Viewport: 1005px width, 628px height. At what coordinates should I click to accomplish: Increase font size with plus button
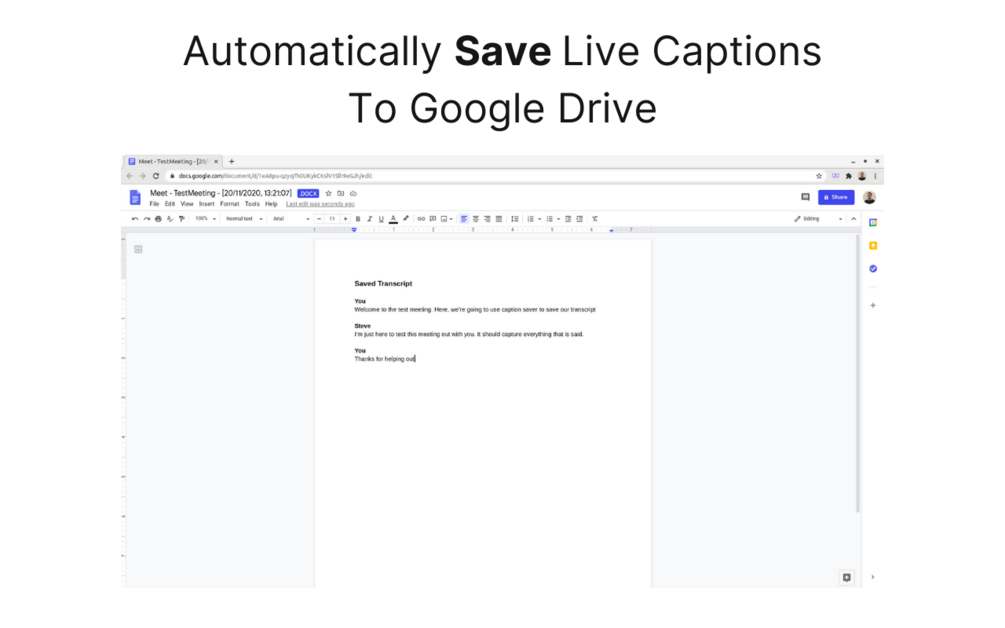(345, 219)
